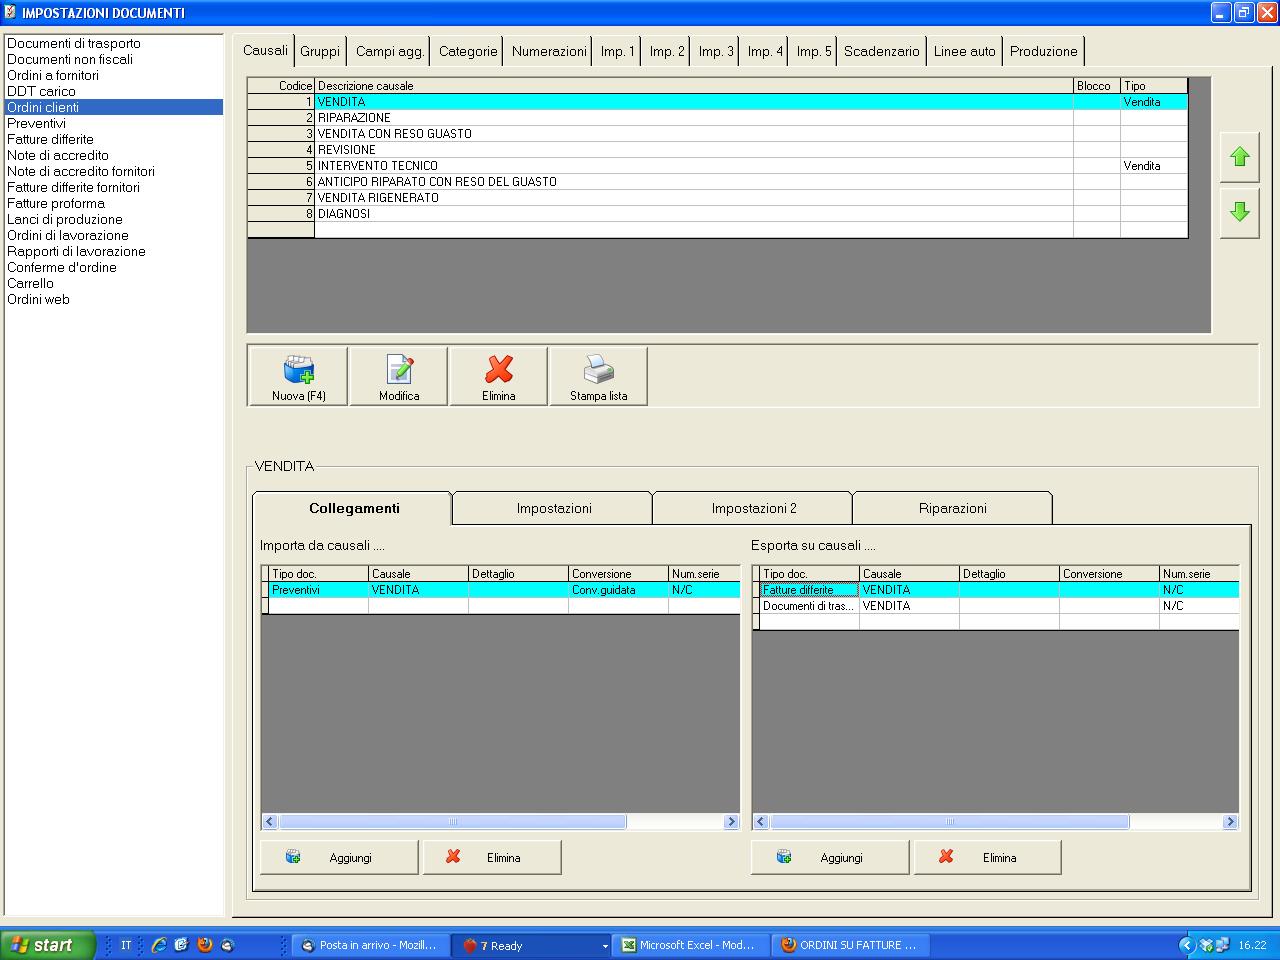The height and width of the screenshot is (960, 1280).
Task: Switch to the Gruppi tab
Action: pyautogui.click(x=320, y=51)
